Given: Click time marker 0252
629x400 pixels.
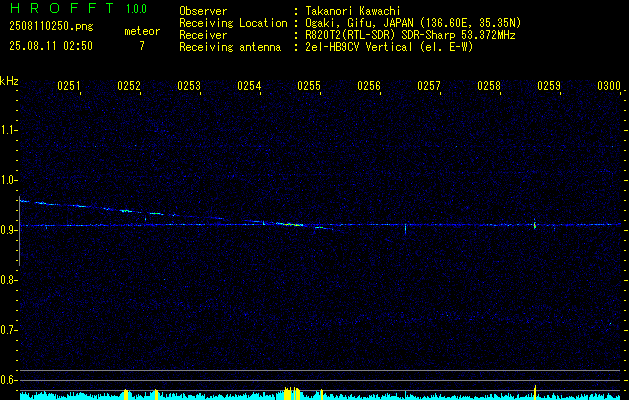Looking at the screenshot, I should click(x=129, y=86).
